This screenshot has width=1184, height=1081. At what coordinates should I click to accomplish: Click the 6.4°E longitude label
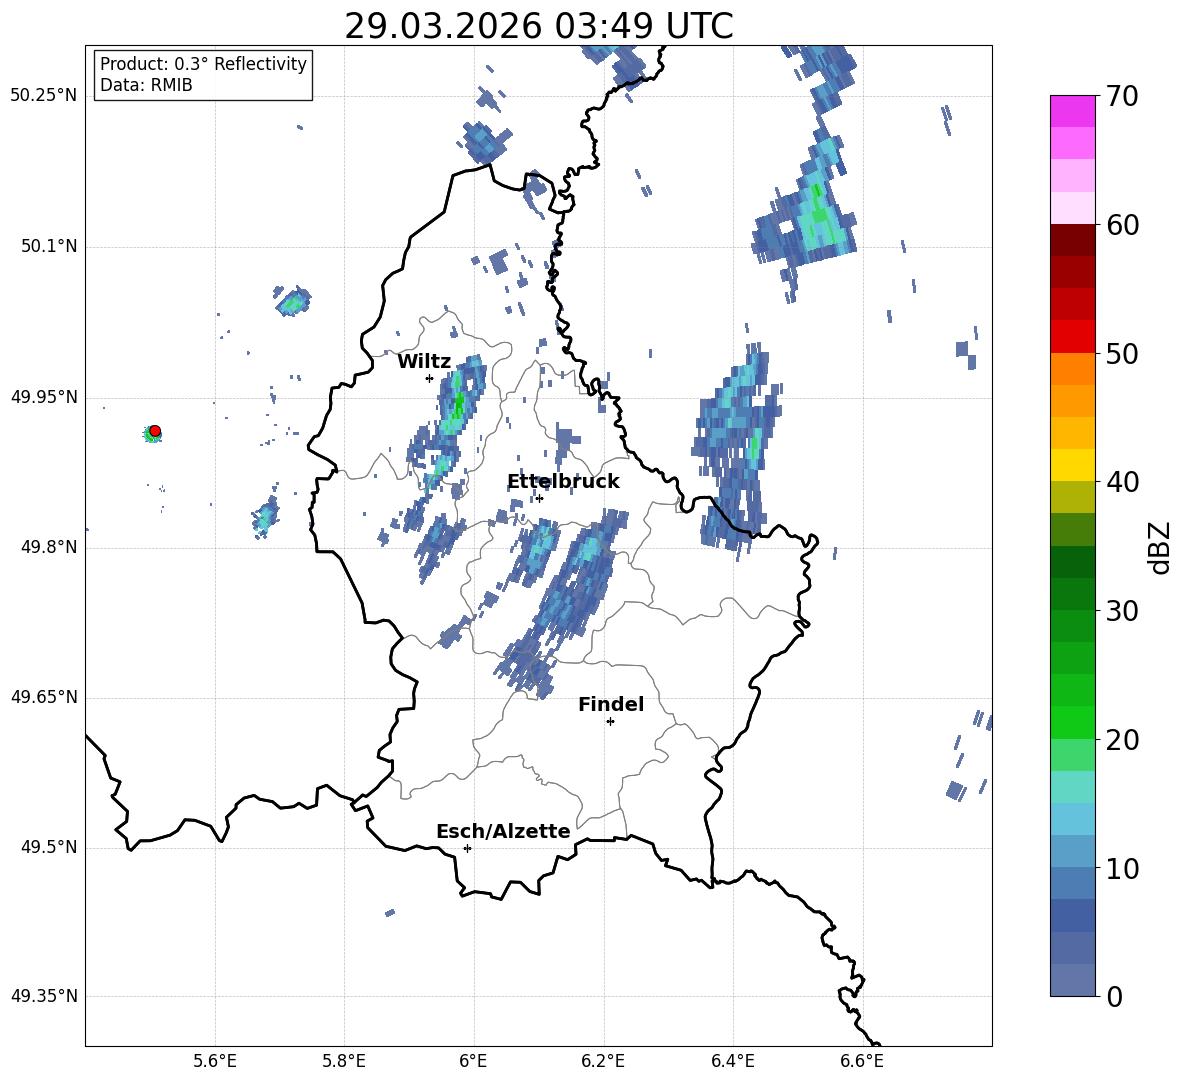(732, 1062)
